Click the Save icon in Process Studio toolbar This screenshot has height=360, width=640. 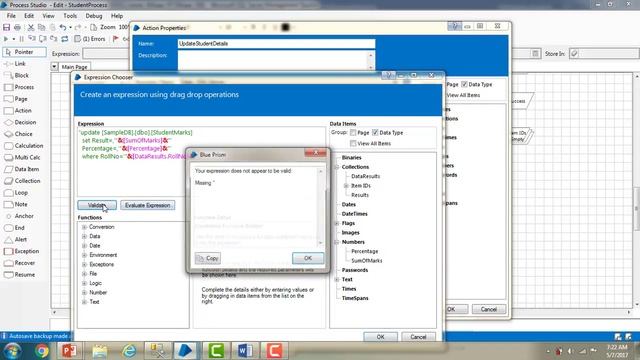[x=6, y=27]
